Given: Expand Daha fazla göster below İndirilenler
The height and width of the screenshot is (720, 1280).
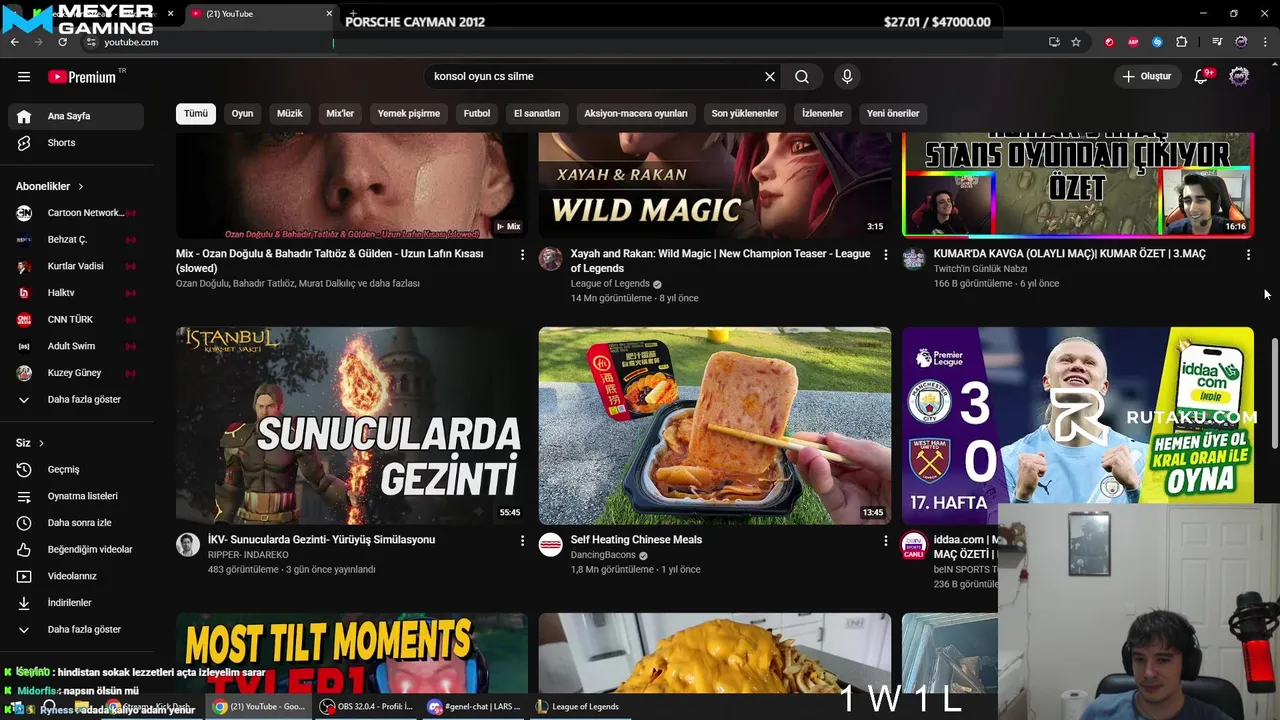Looking at the screenshot, I should (76, 630).
